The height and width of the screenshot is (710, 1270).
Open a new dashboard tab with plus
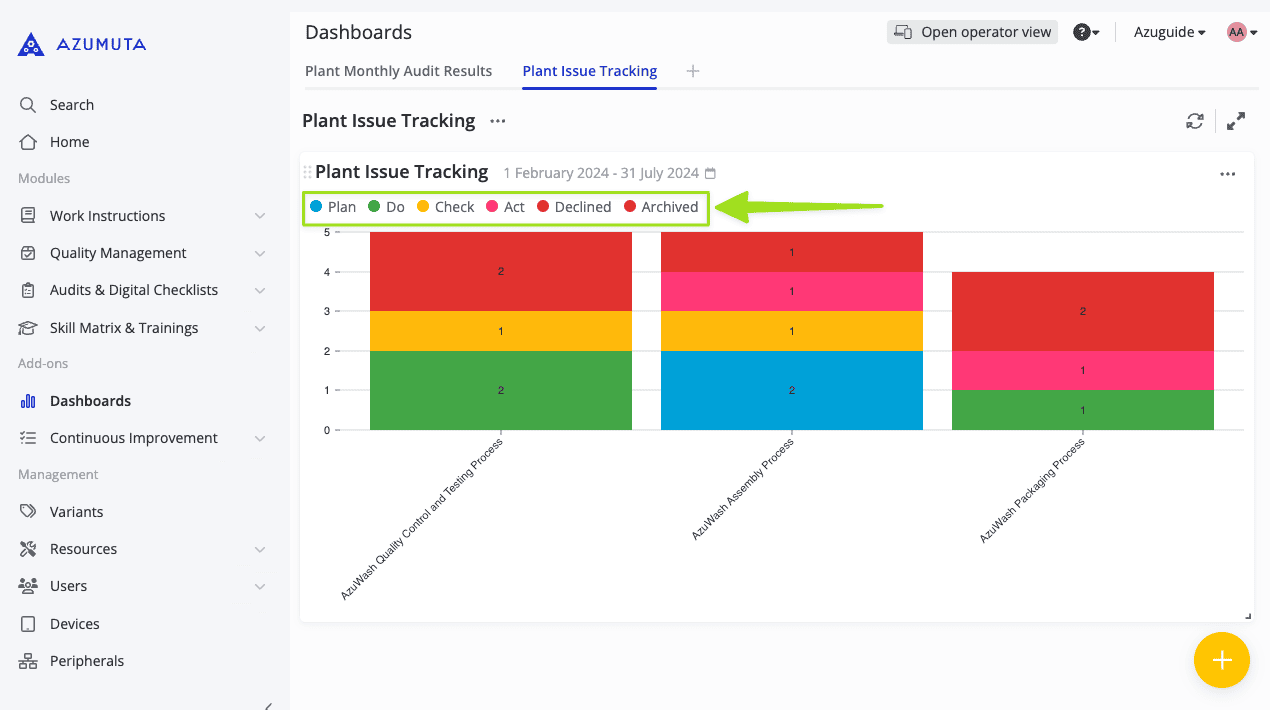[x=693, y=71]
